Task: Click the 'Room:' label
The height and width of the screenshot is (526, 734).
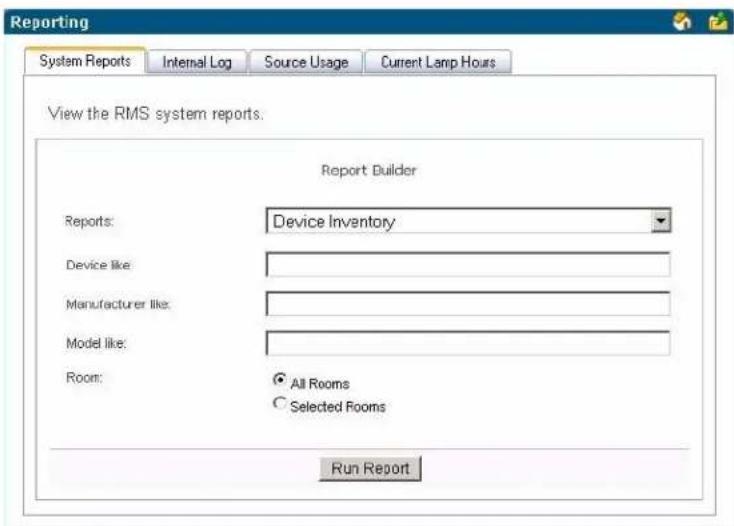Action: 84,377
